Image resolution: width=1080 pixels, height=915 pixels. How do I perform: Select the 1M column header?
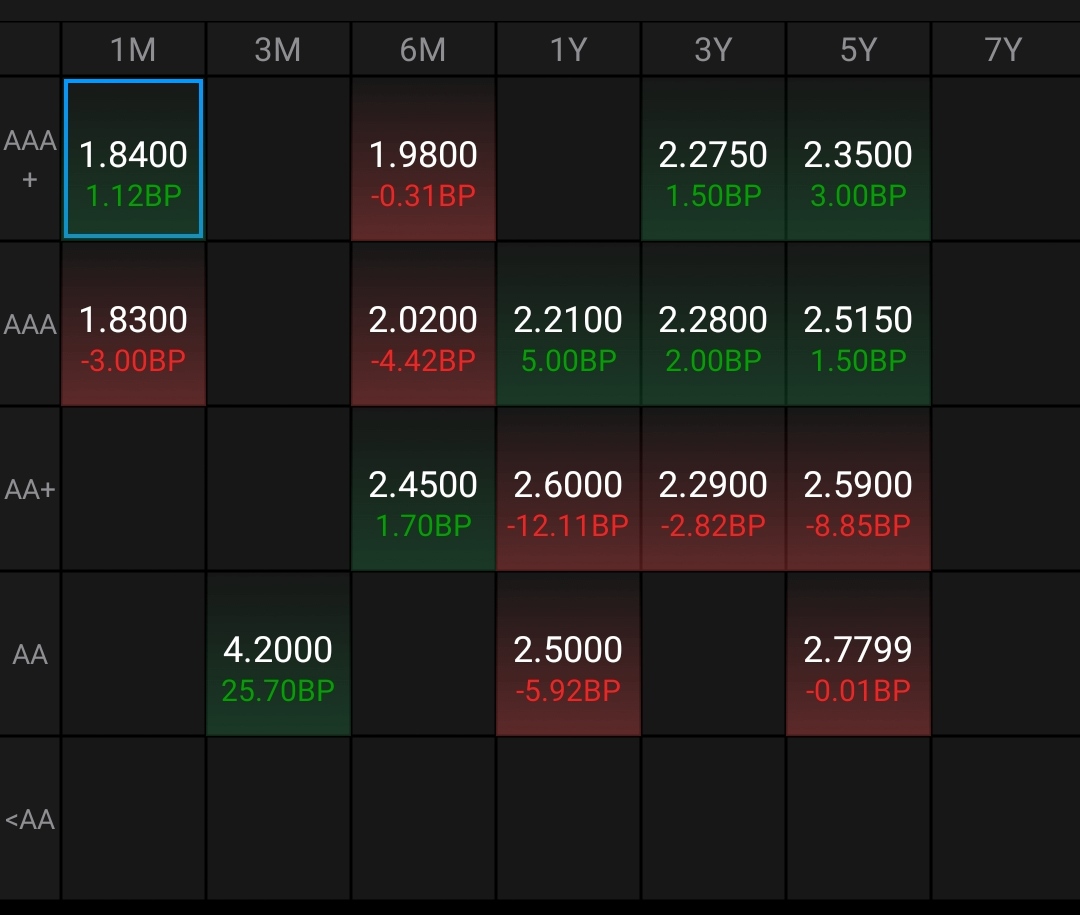pyautogui.click(x=133, y=50)
